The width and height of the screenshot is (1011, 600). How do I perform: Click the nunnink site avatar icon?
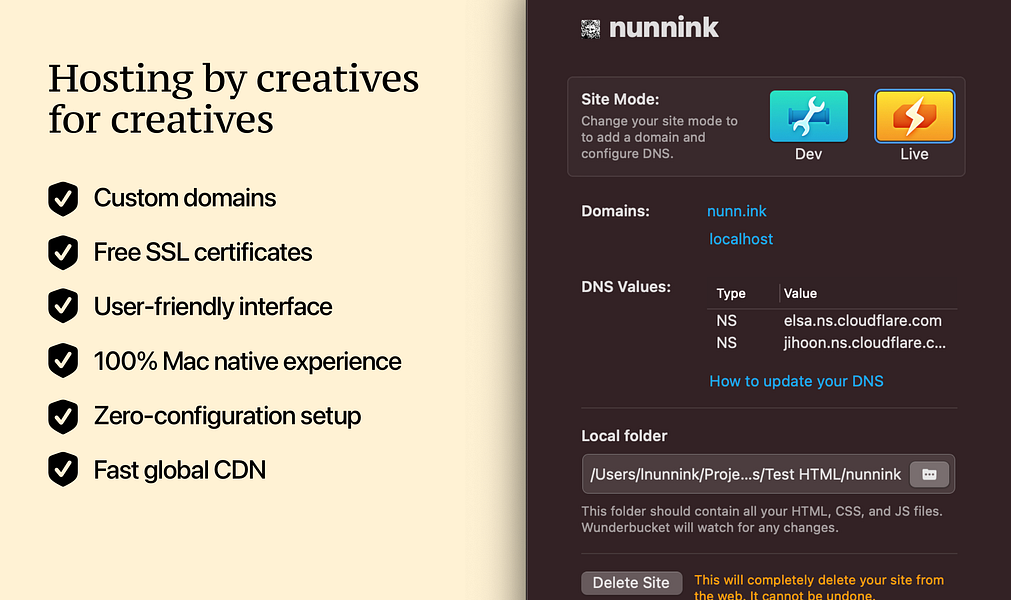point(590,29)
